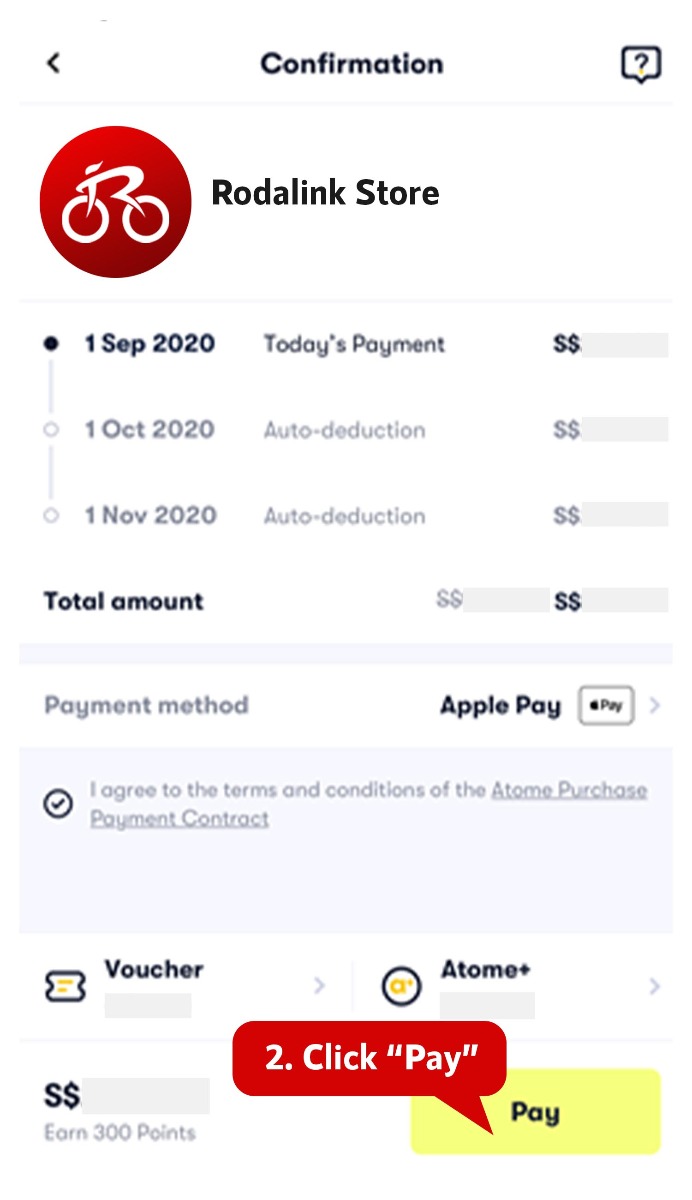Screen dimensions: 692x1200
Task: Select the 1 Oct 2020 timeline dot
Action: coord(51,430)
